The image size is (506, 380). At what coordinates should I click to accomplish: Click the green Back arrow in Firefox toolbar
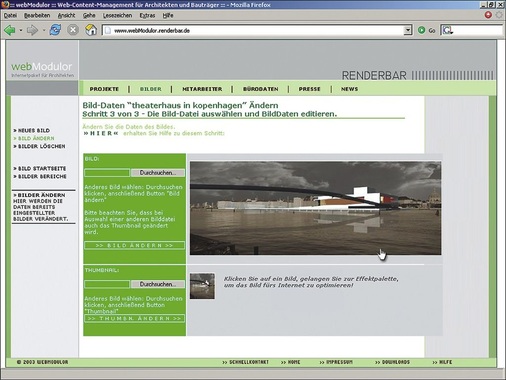(10, 30)
